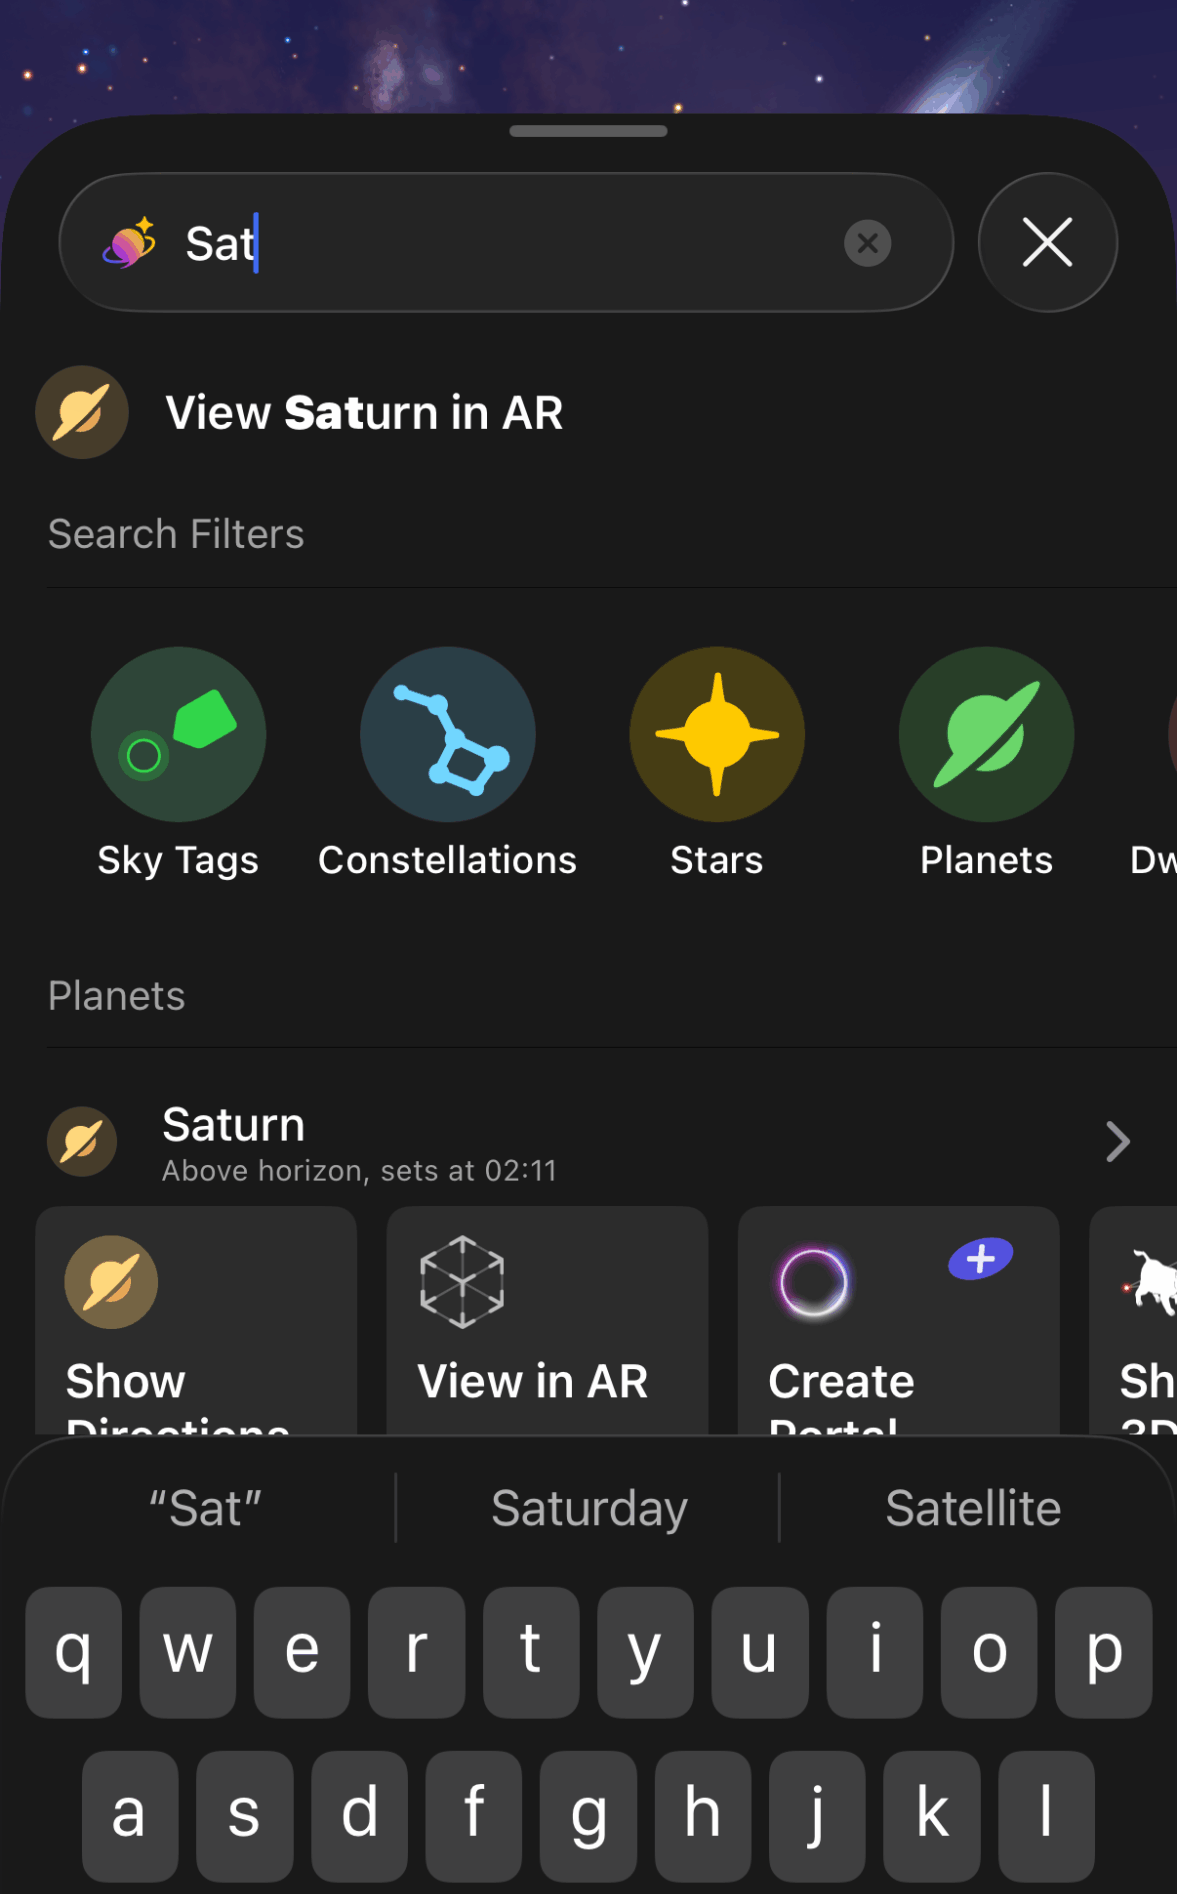Screen dimensions: 1177x1894
Task: Open the Create Portal card
Action: [898, 1321]
